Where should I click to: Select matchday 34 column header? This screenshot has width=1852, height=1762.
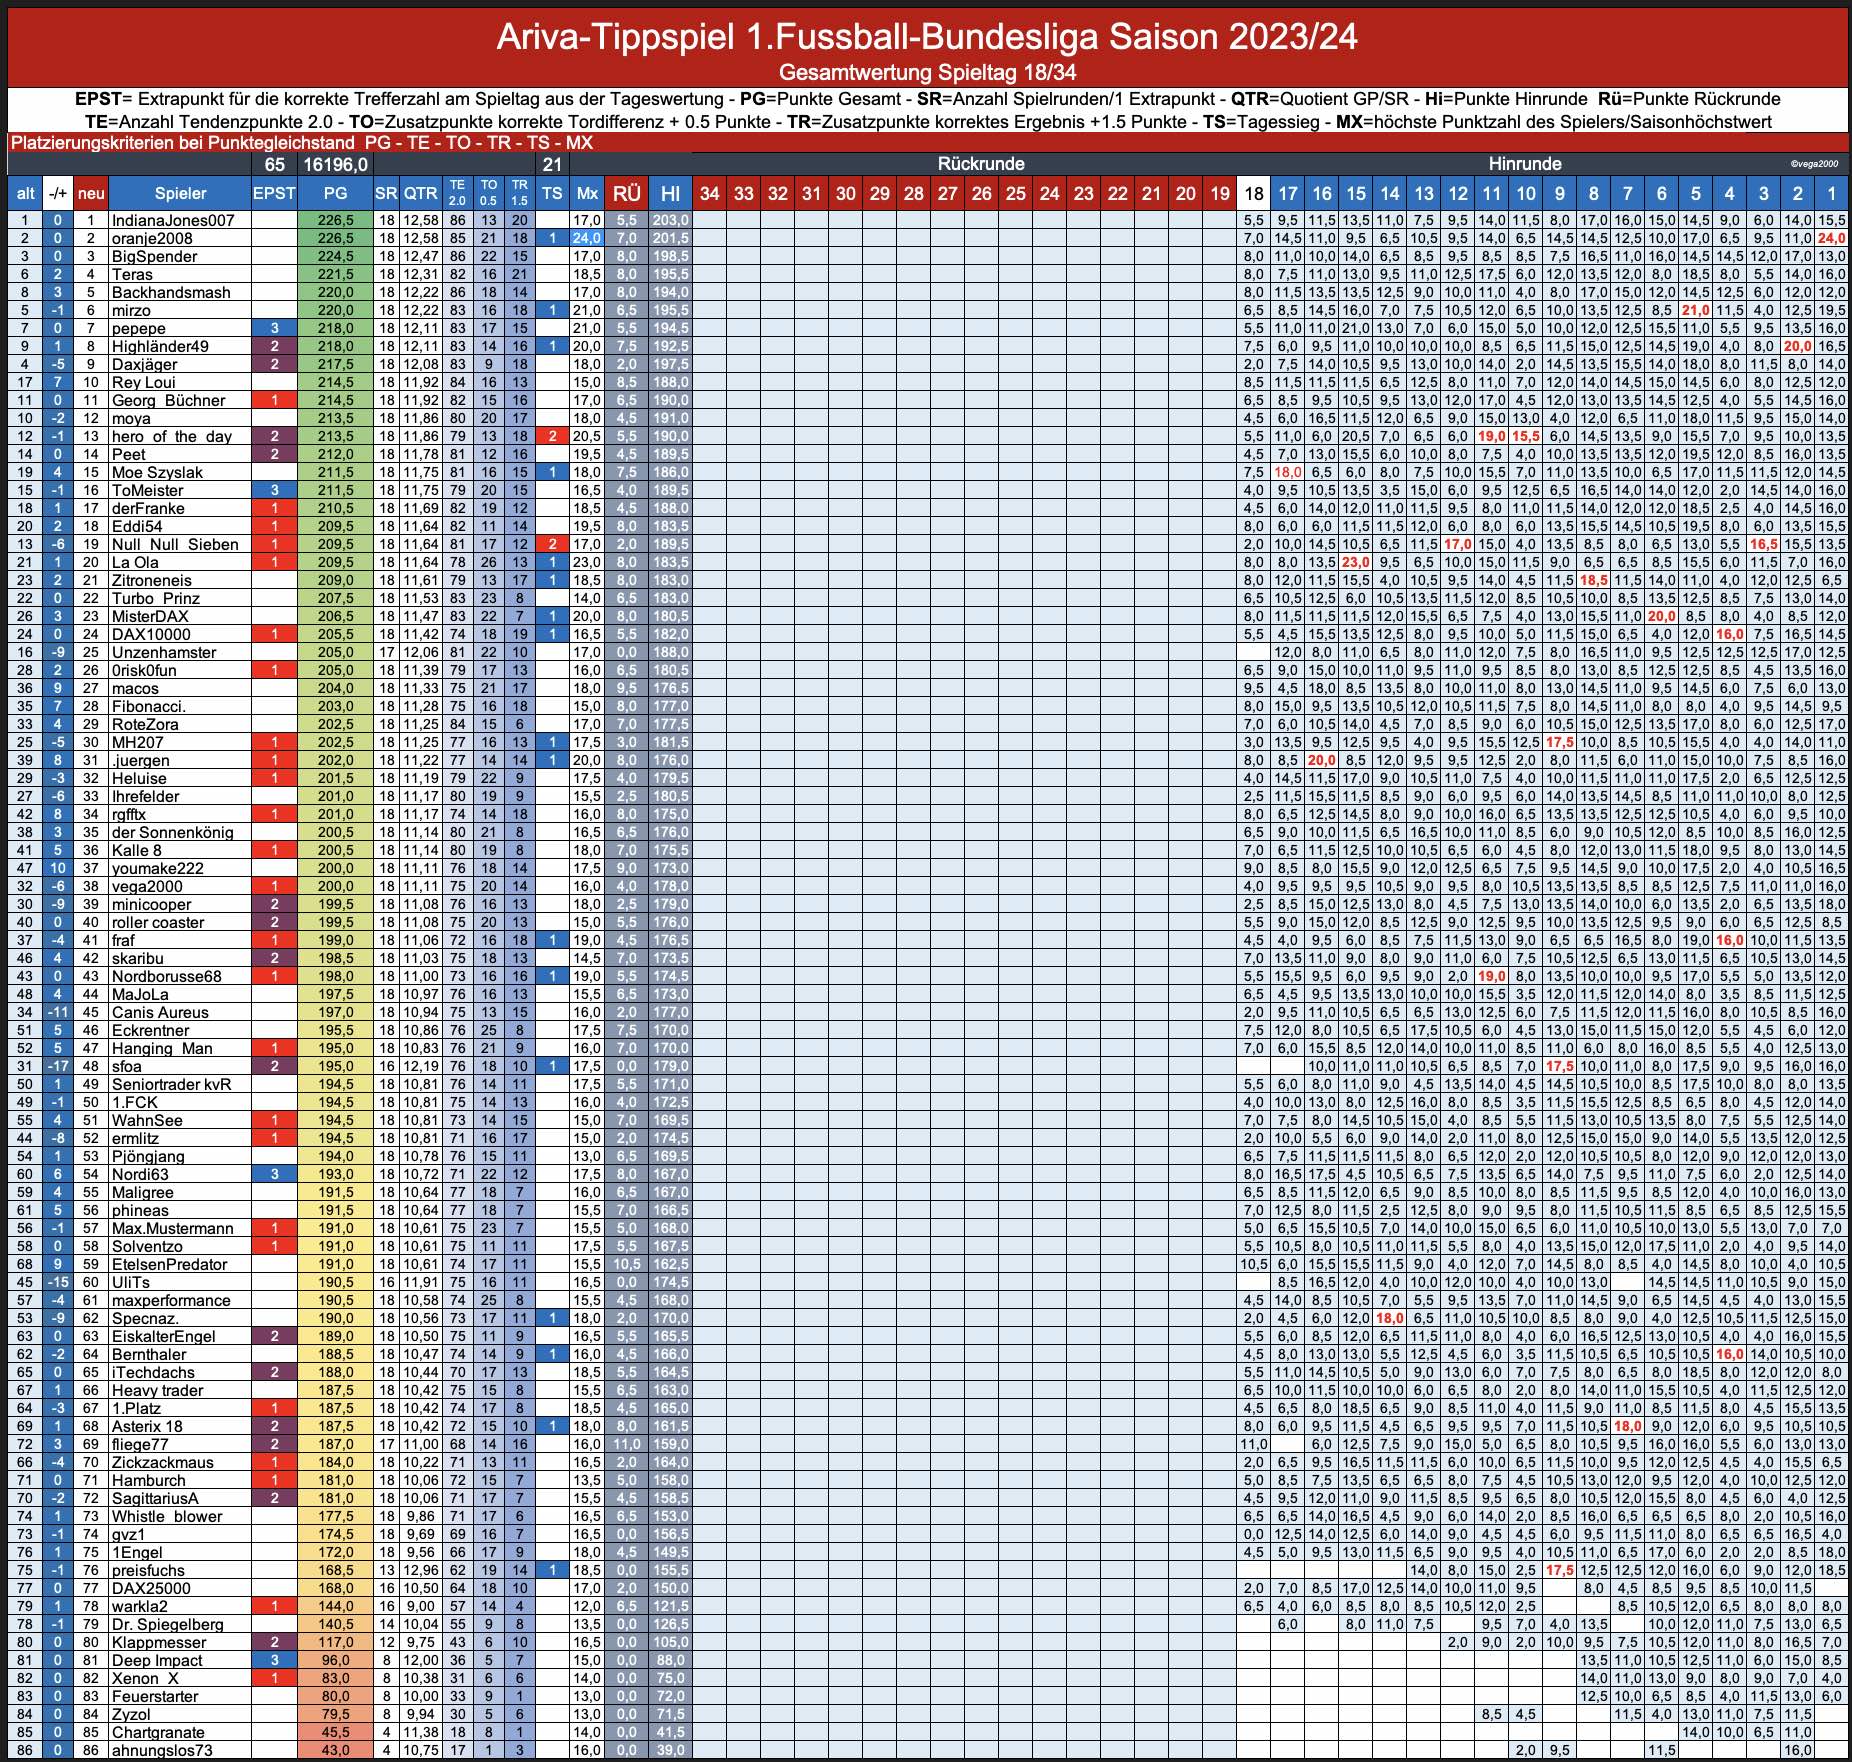point(709,194)
